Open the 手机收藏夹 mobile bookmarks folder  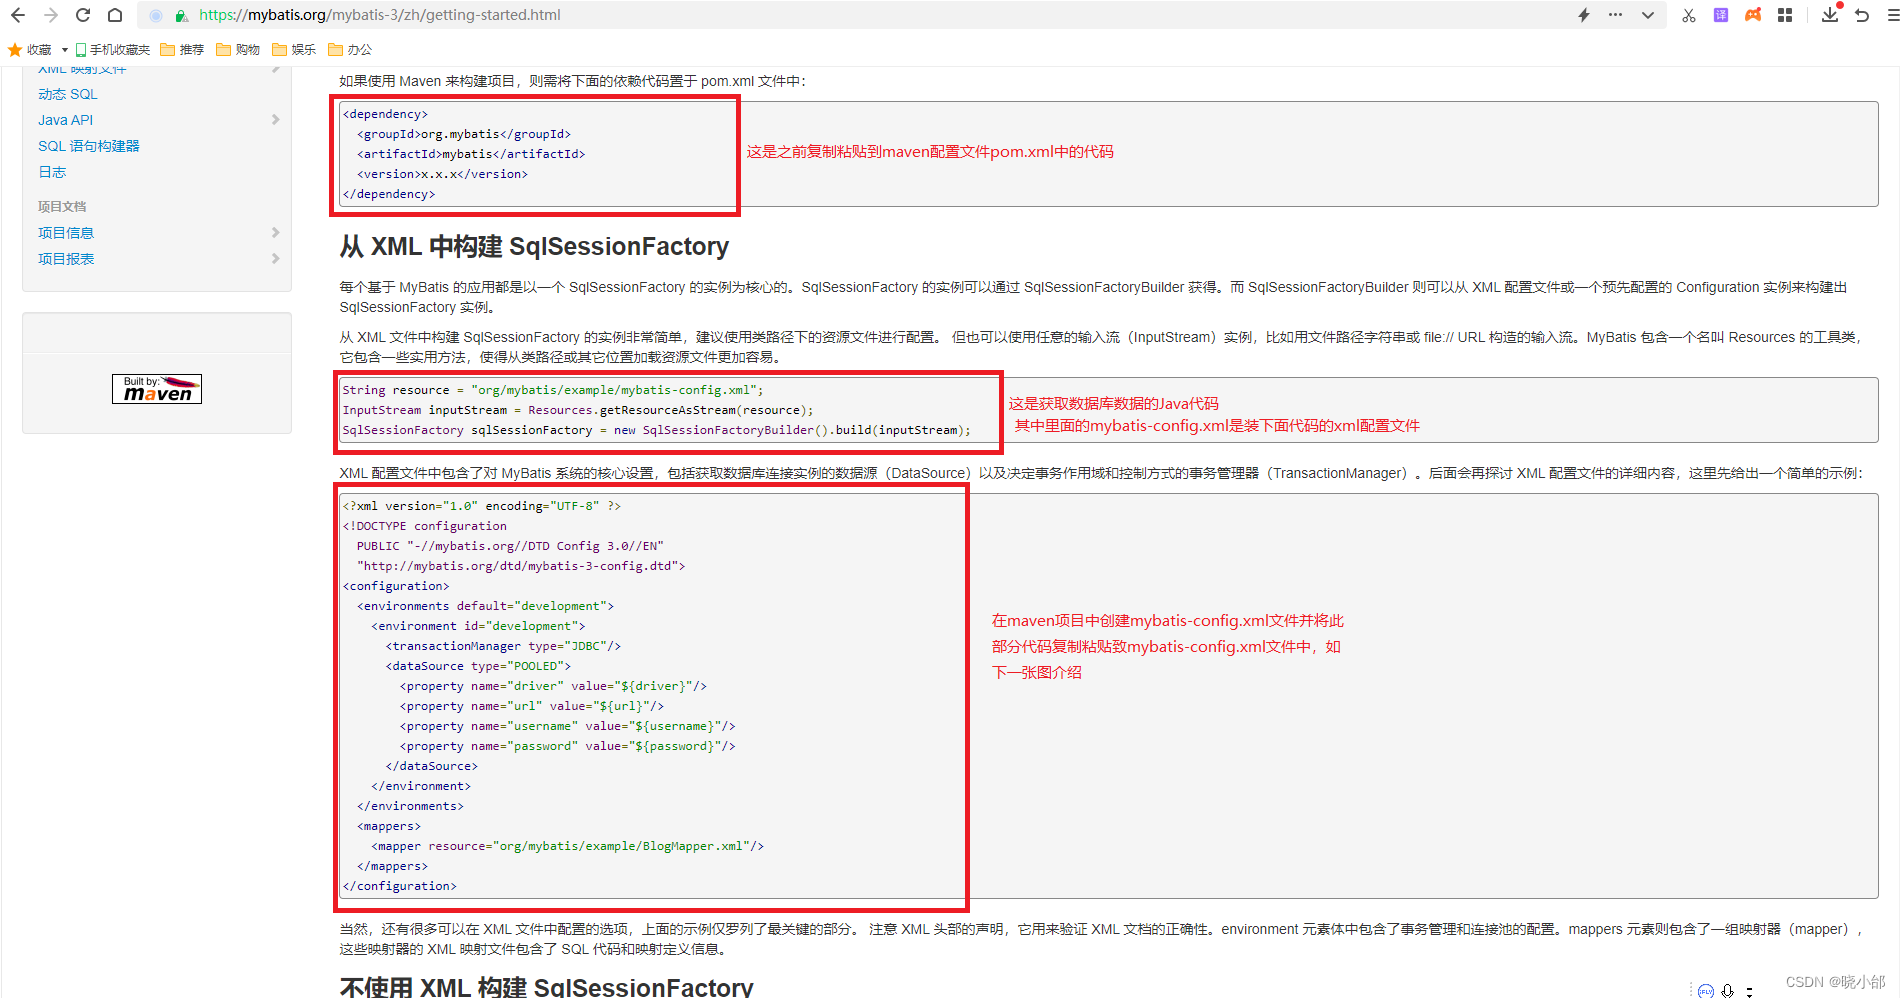pyautogui.click(x=113, y=50)
